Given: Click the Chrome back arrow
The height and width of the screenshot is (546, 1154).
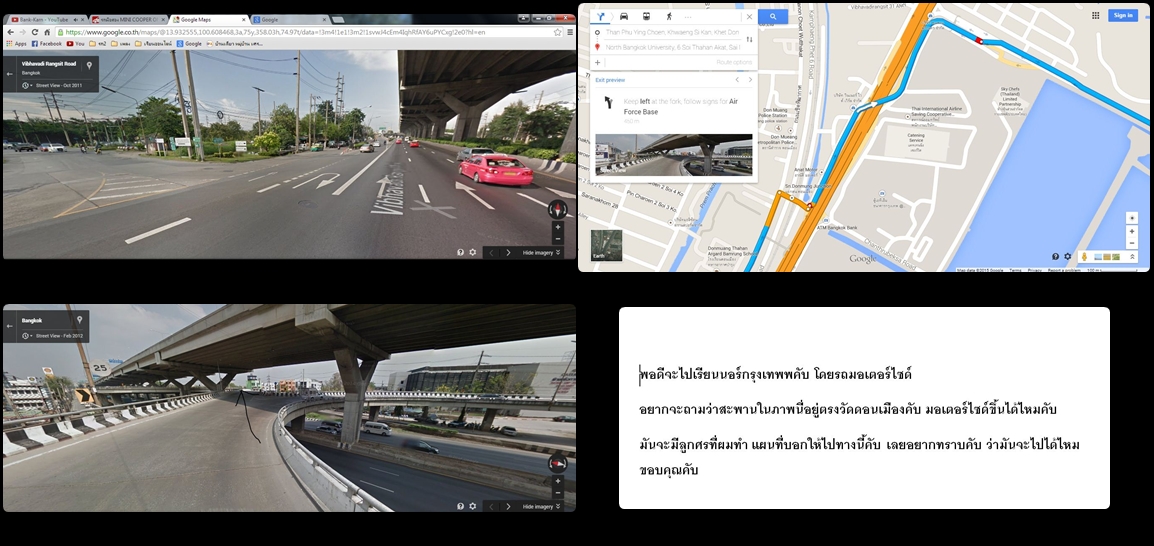Looking at the screenshot, I should tap(10, 32).
